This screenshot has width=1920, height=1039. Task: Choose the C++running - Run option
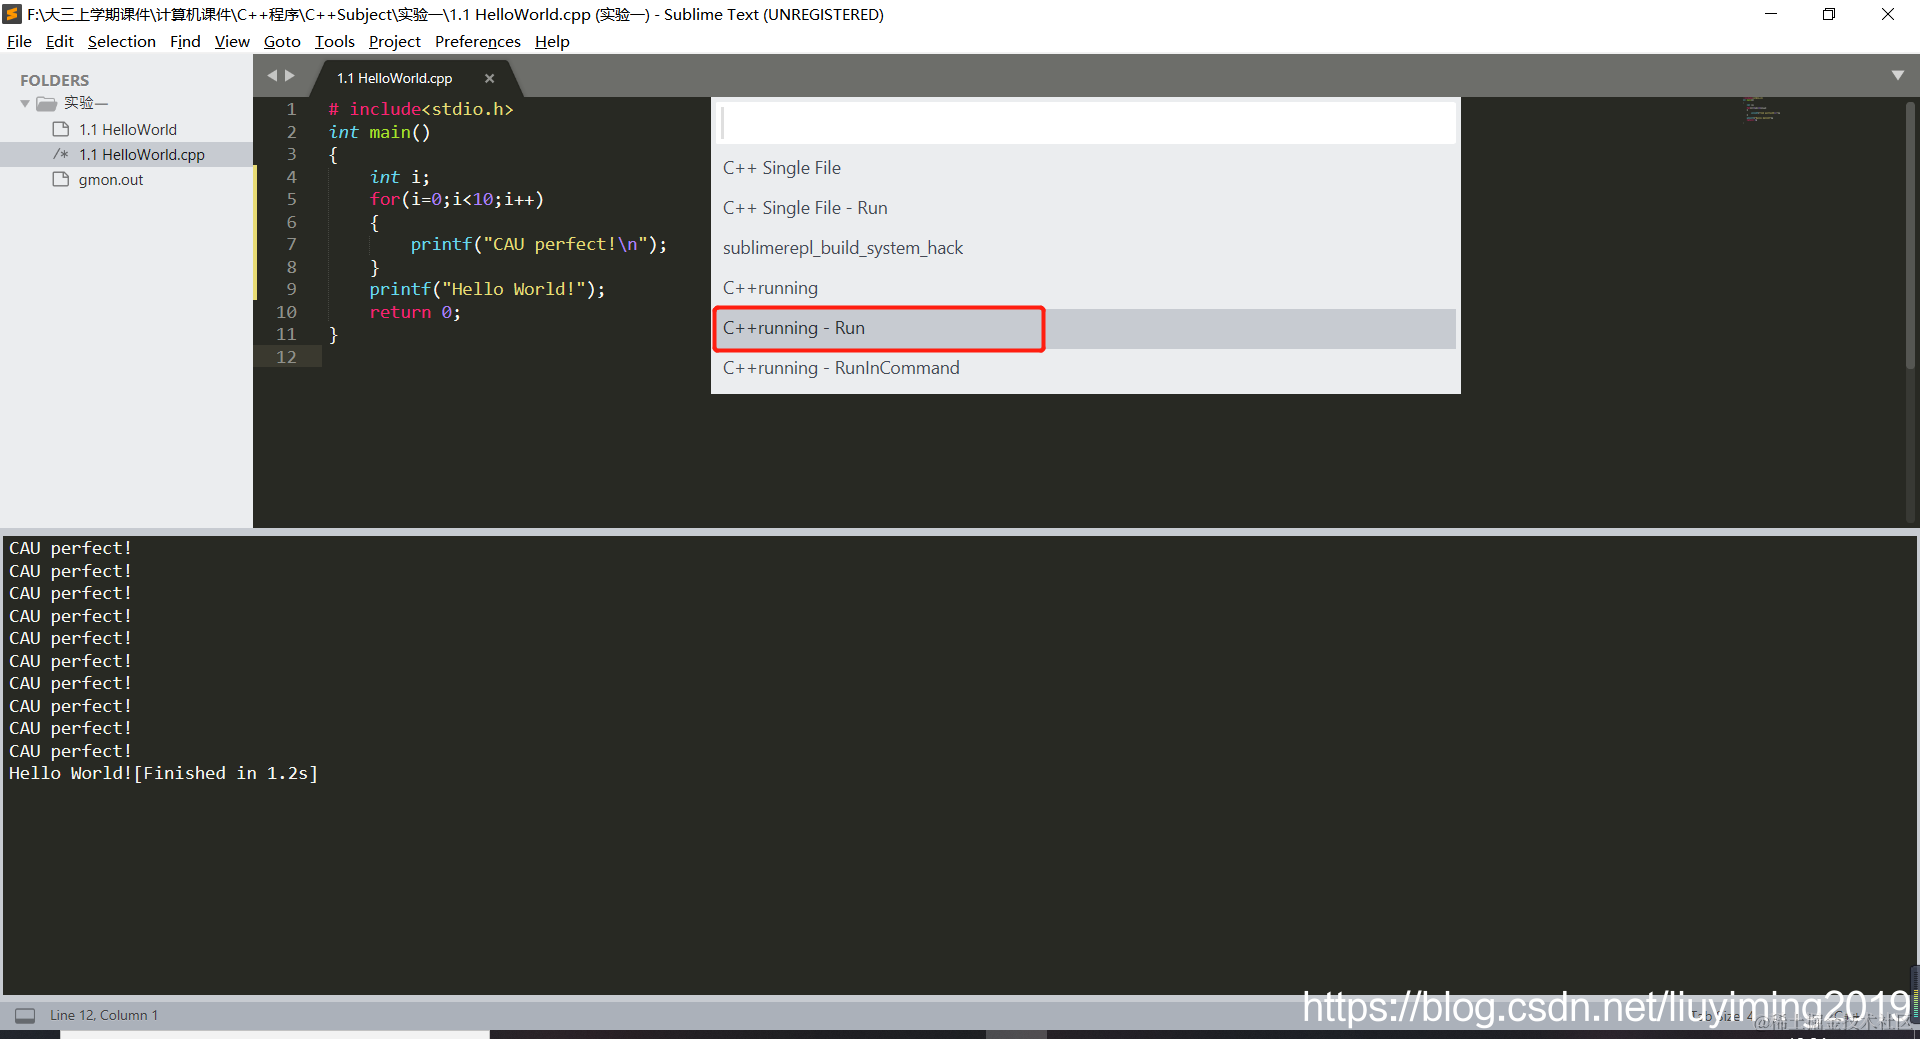point(1085,328)
